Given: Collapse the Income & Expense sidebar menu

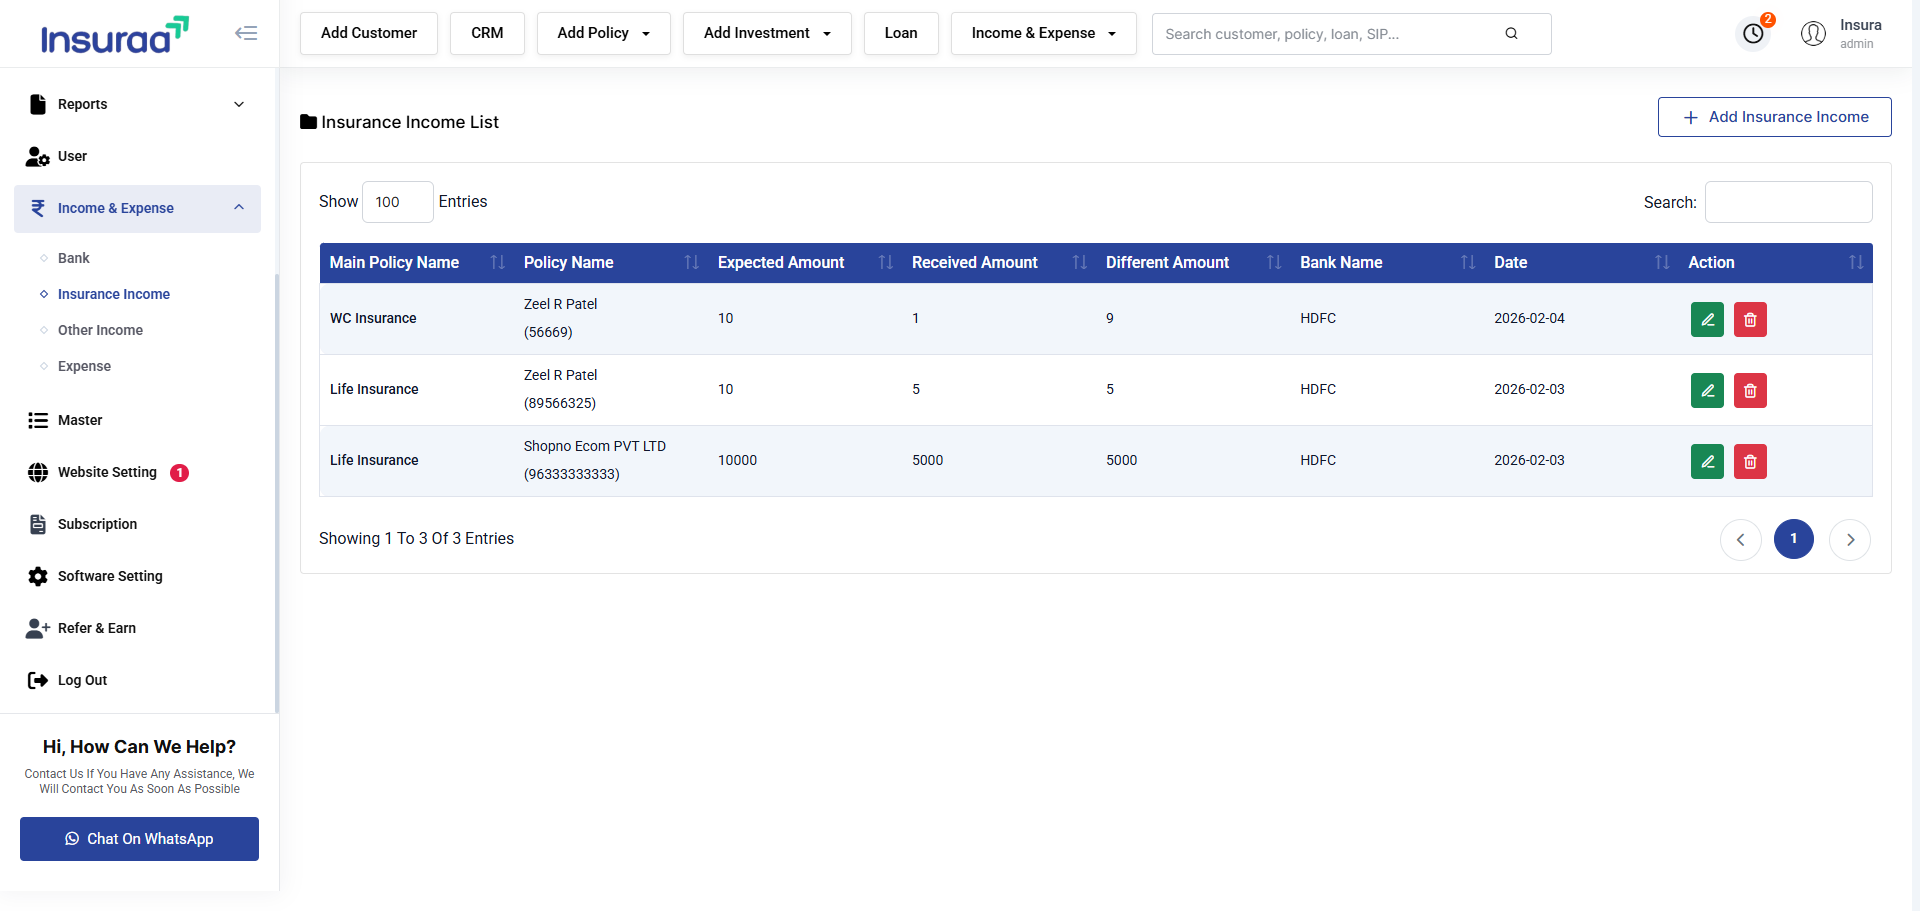Looking at the screenshot, I should click(138, 208).
